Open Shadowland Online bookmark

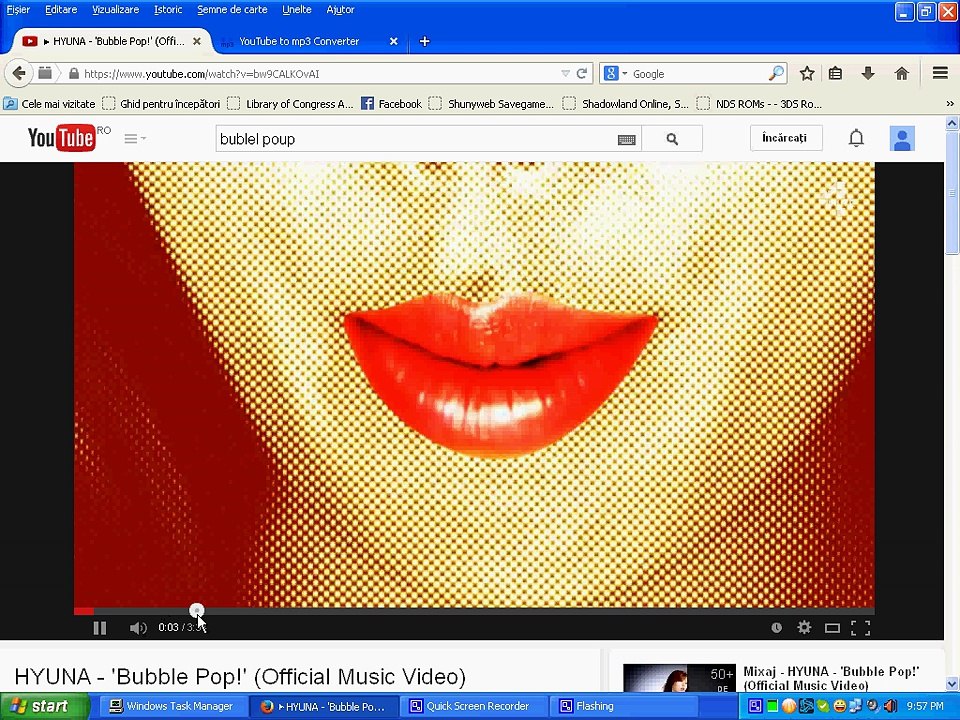click(626, 103)
